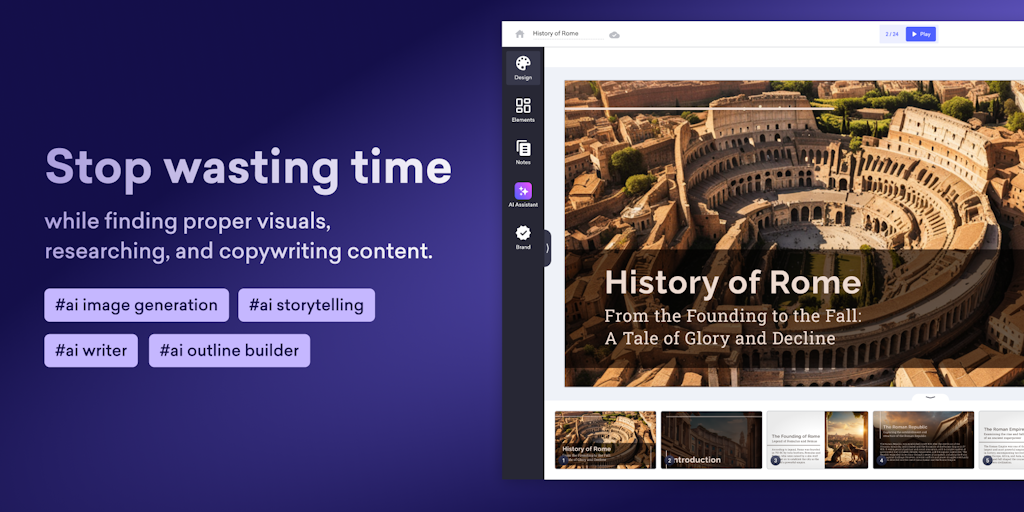Open the Design panel
The height and width of the screenshot is (512, 1024).
point(523,68)
